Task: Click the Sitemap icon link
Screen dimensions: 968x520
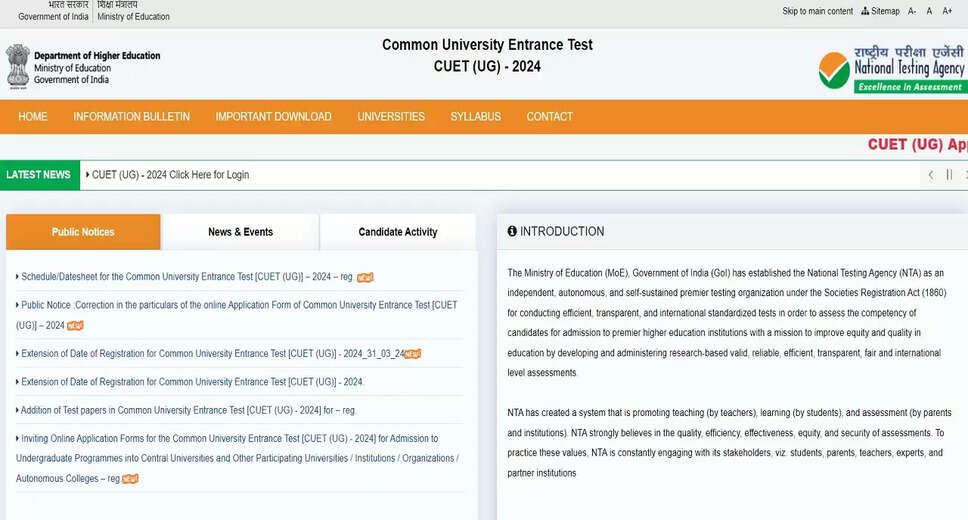Action: 880,11
